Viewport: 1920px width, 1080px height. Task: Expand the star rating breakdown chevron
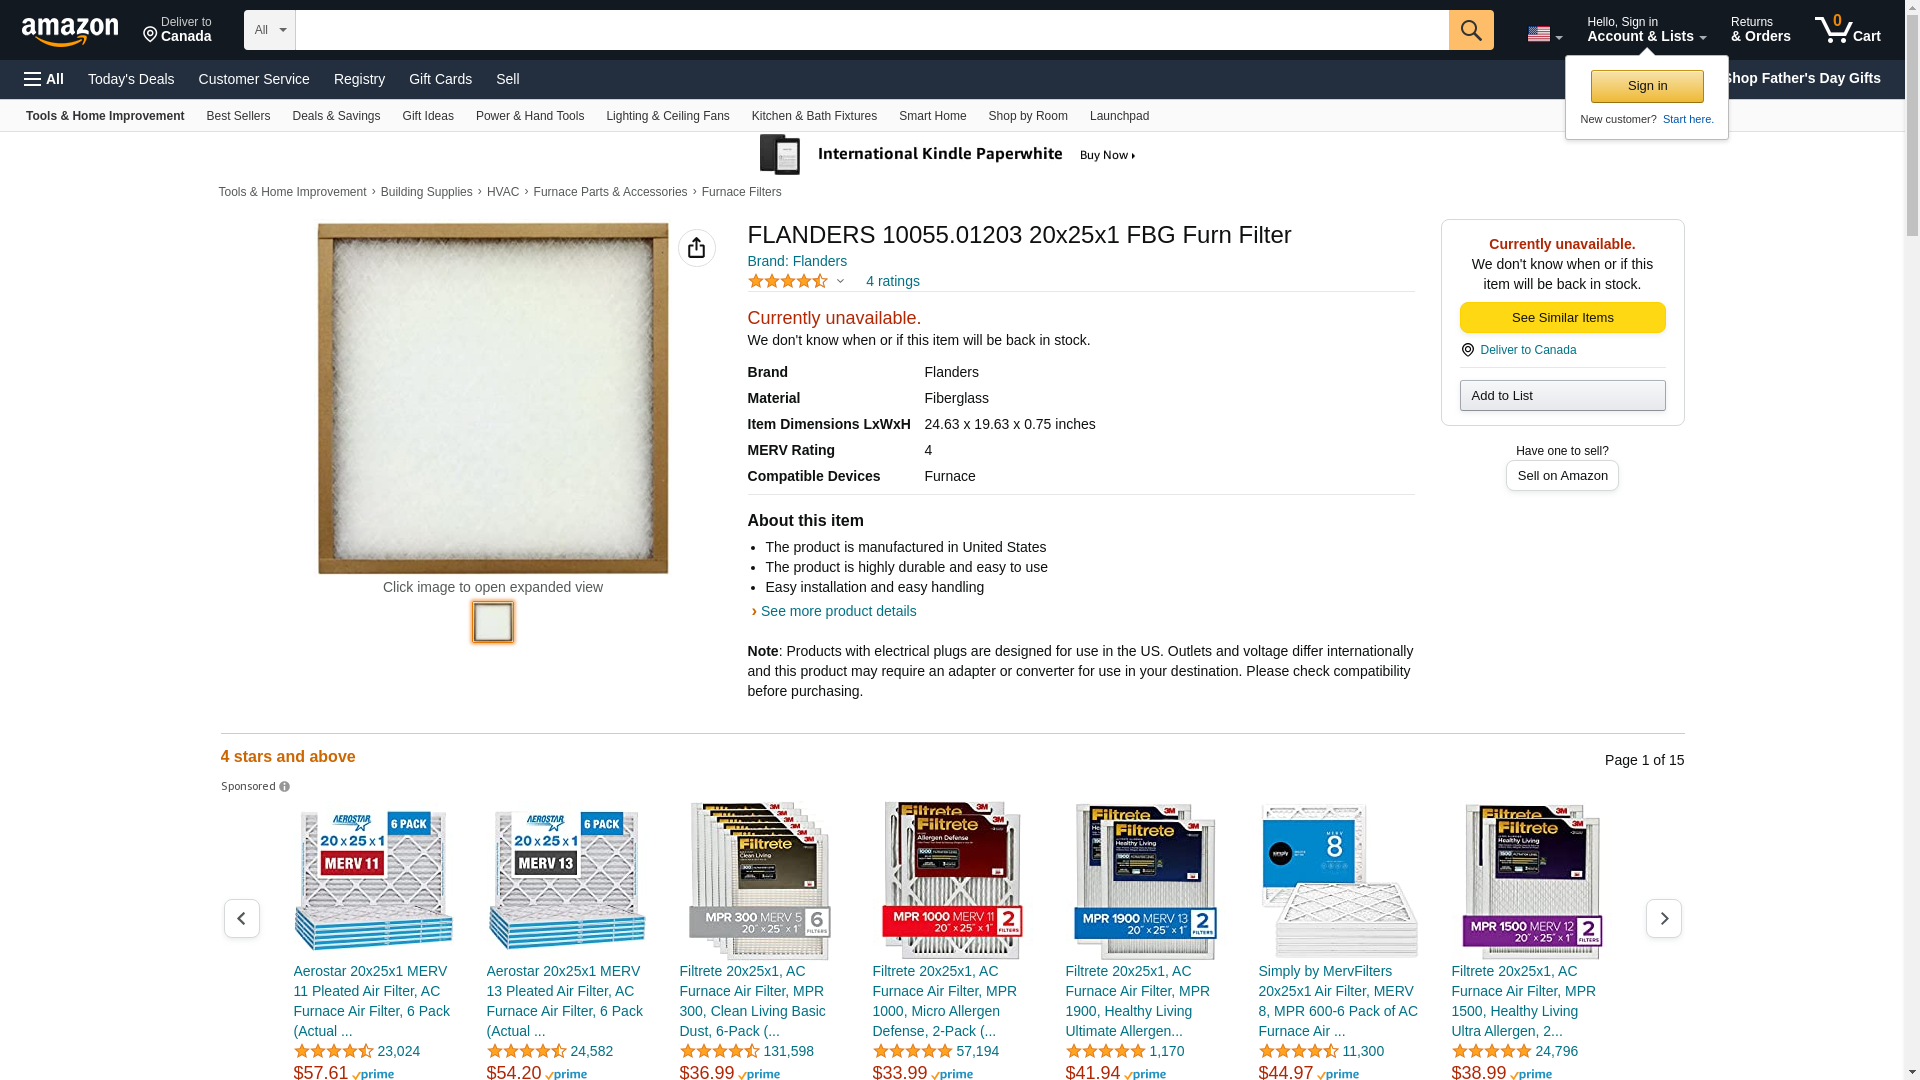tap(840, 282)
